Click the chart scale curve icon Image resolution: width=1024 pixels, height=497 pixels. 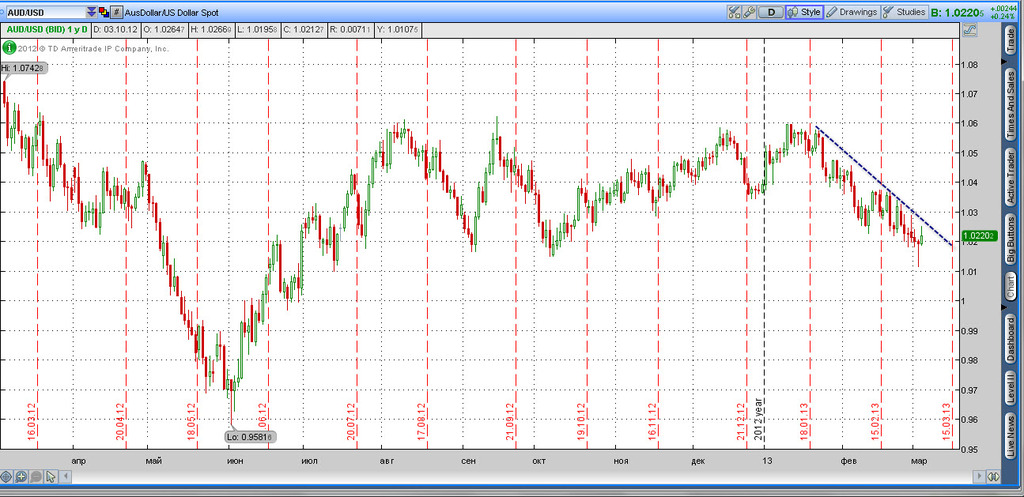click(967, 31)
